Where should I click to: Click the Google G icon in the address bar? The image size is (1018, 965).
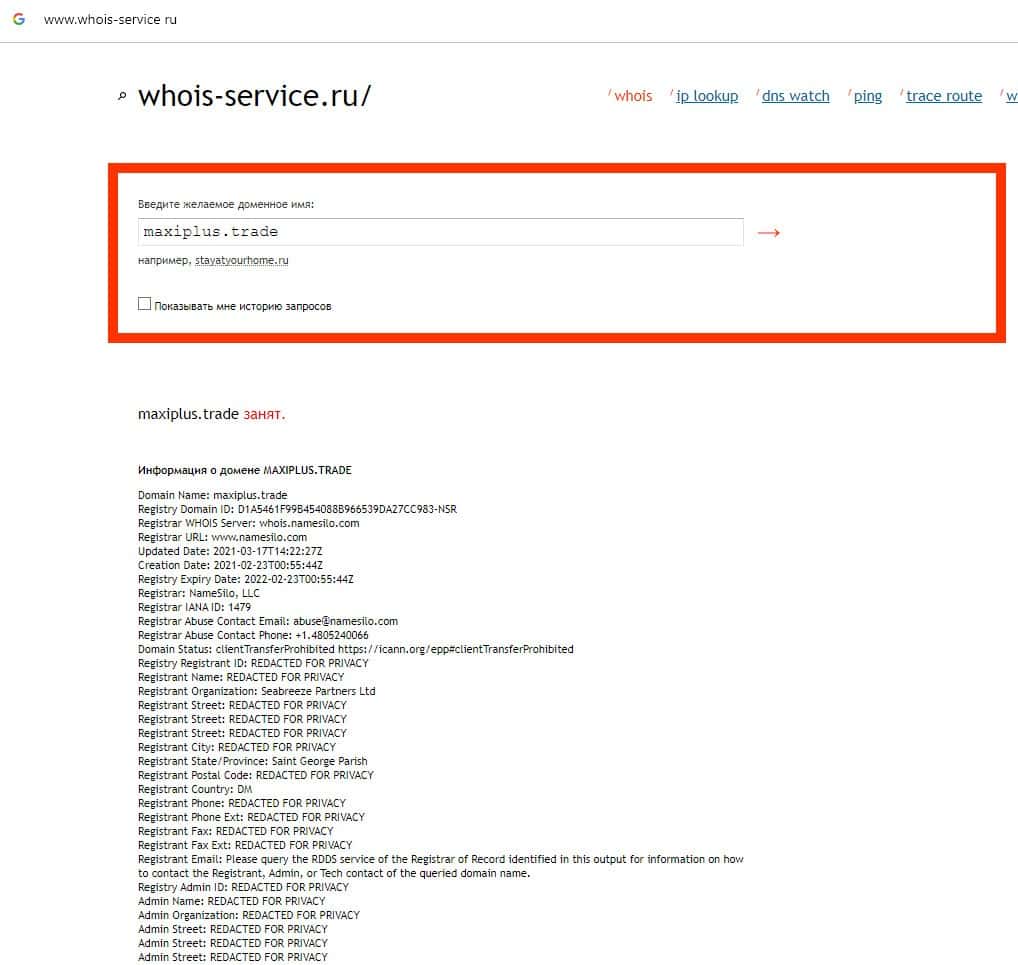pyautogui.click(x=19, y=19)
